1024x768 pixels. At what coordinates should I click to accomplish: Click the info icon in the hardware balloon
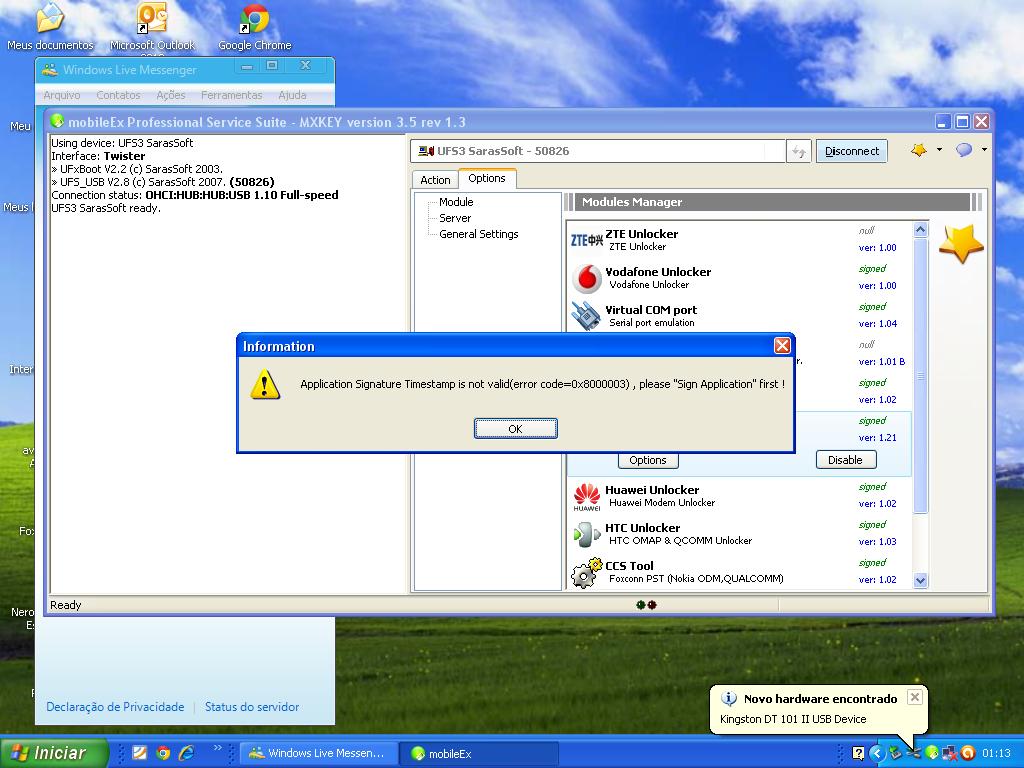[x=728, y=699]
